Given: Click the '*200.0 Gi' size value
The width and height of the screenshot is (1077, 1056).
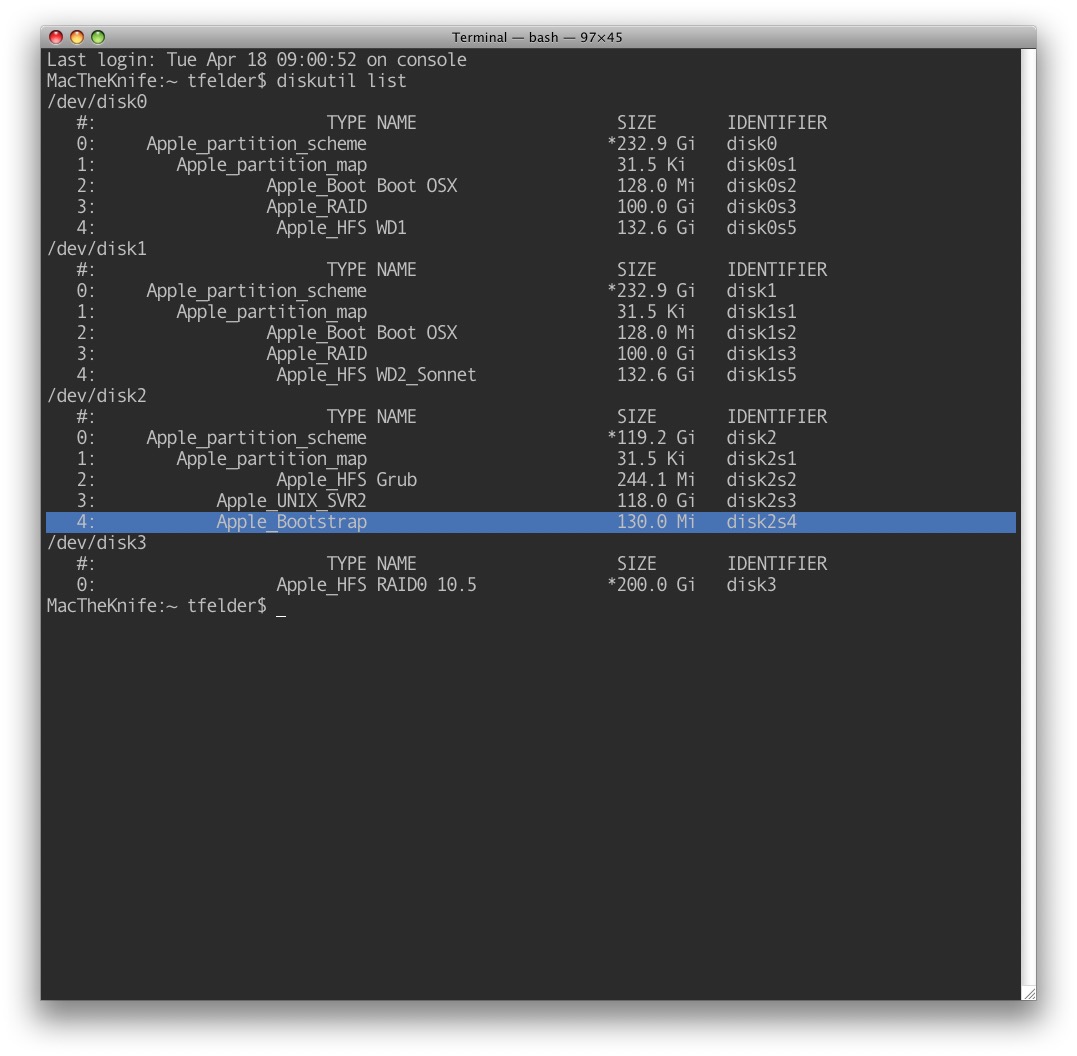Looking at the screenshot, I should coord(651,585).
